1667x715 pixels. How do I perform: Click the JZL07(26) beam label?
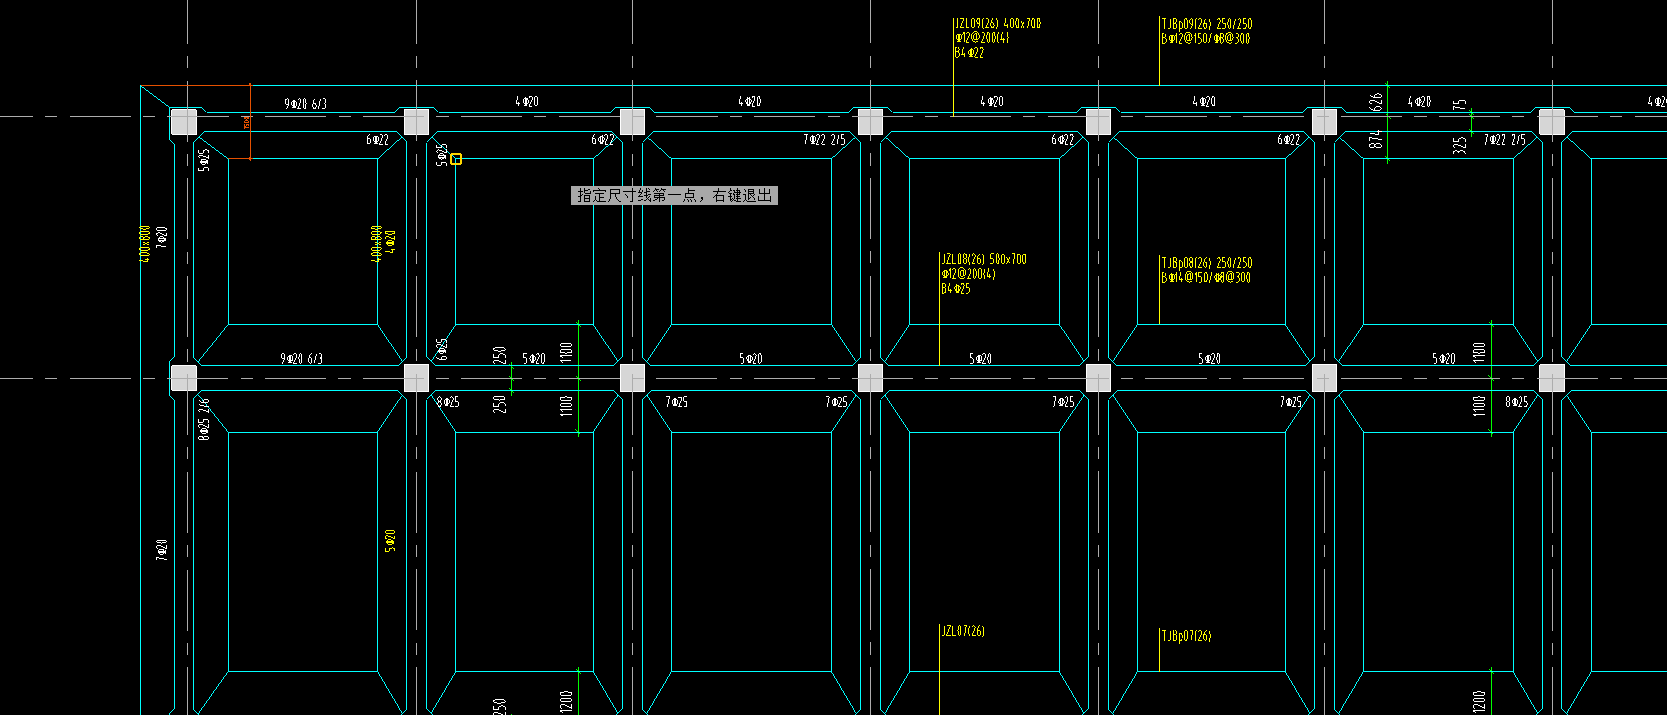pos(963,631)
